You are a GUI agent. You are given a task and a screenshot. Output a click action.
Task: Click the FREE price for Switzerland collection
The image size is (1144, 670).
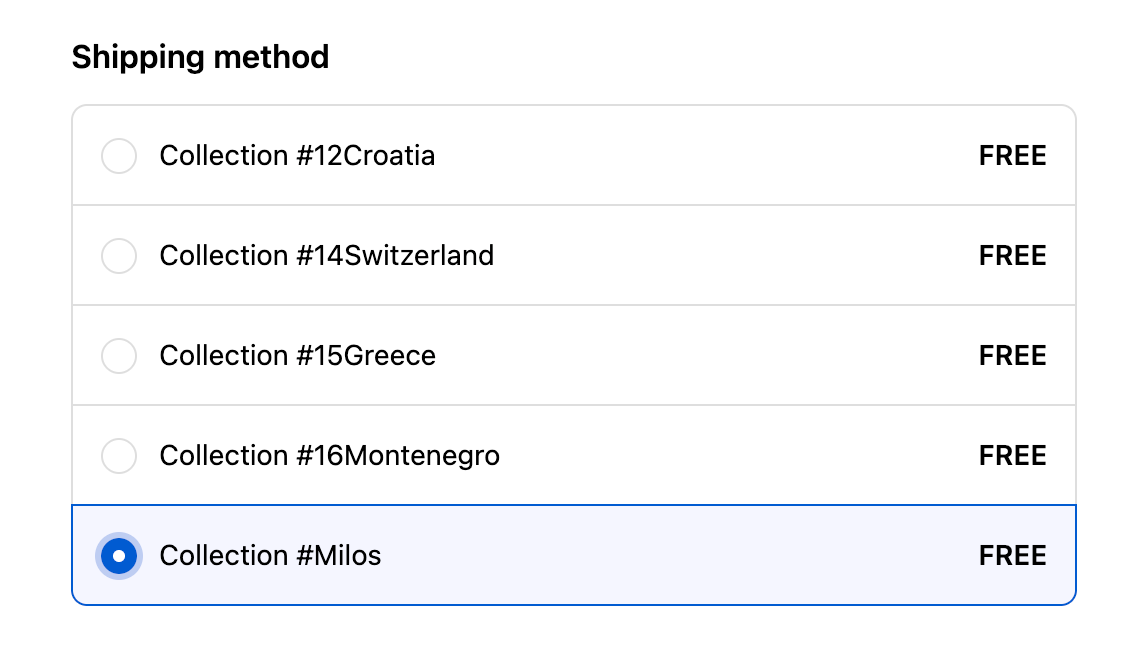click(x=1012, y=256)
